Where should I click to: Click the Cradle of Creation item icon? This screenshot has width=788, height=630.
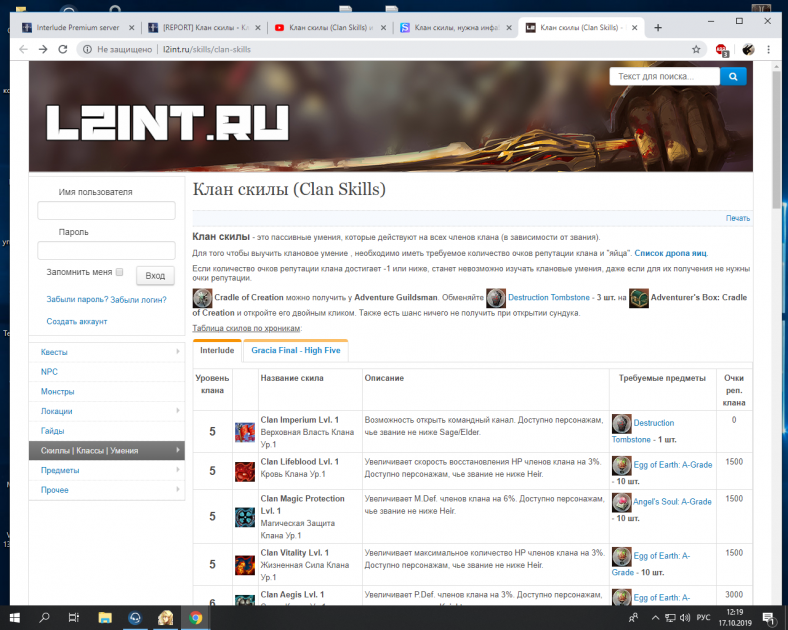(202, 298)
